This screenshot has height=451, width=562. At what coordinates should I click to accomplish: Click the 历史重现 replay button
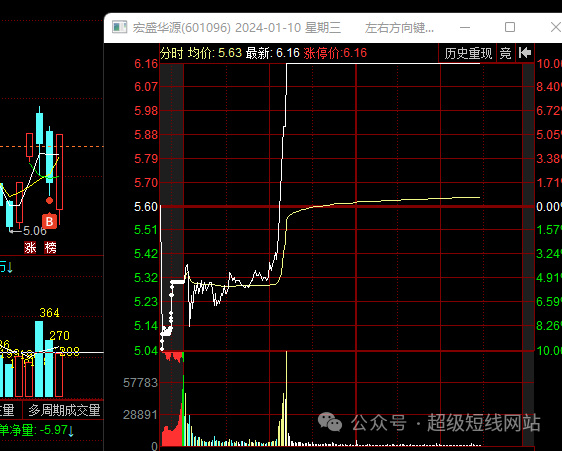coord(468,53)
